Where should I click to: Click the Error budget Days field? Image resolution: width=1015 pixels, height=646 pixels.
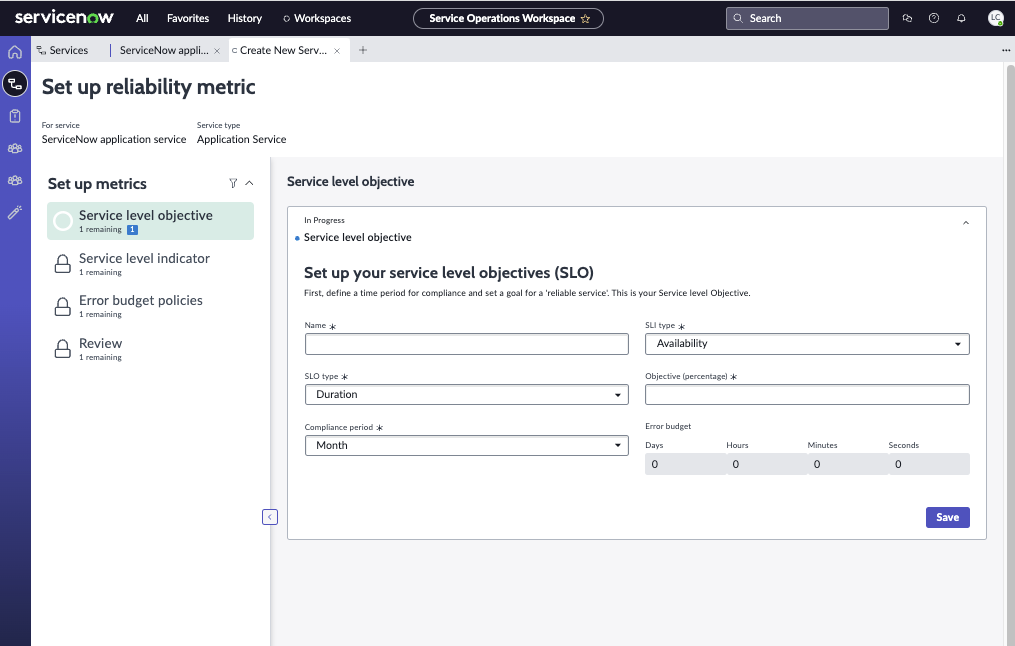click(685, 464)
